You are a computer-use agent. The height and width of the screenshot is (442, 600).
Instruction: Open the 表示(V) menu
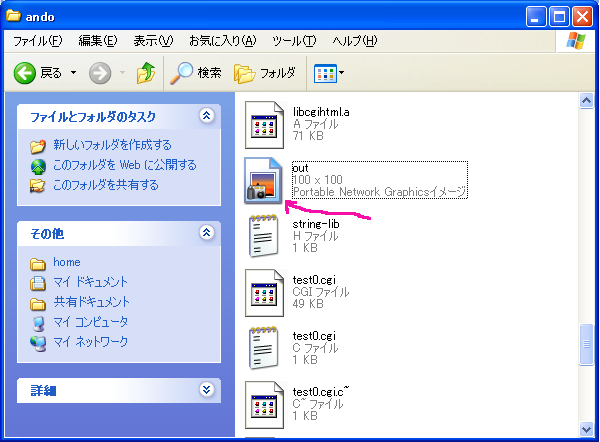153,41
